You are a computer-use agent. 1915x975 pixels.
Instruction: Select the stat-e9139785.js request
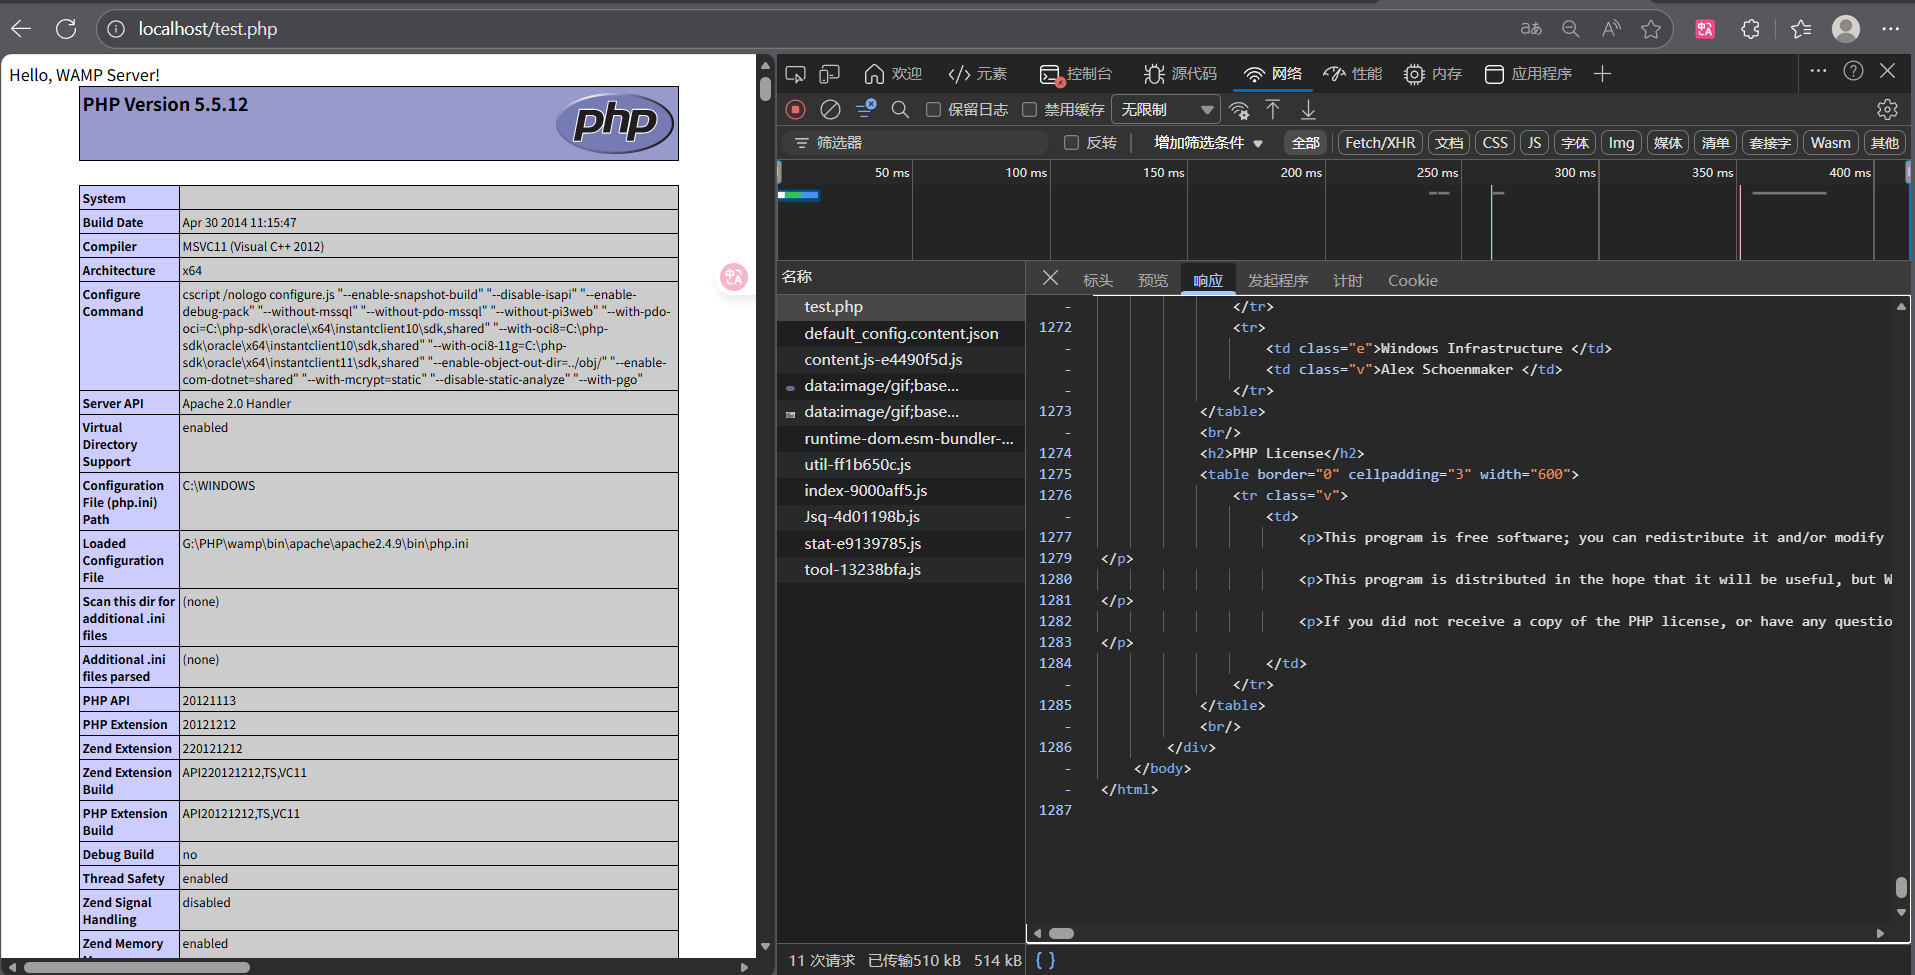(901, 543)
